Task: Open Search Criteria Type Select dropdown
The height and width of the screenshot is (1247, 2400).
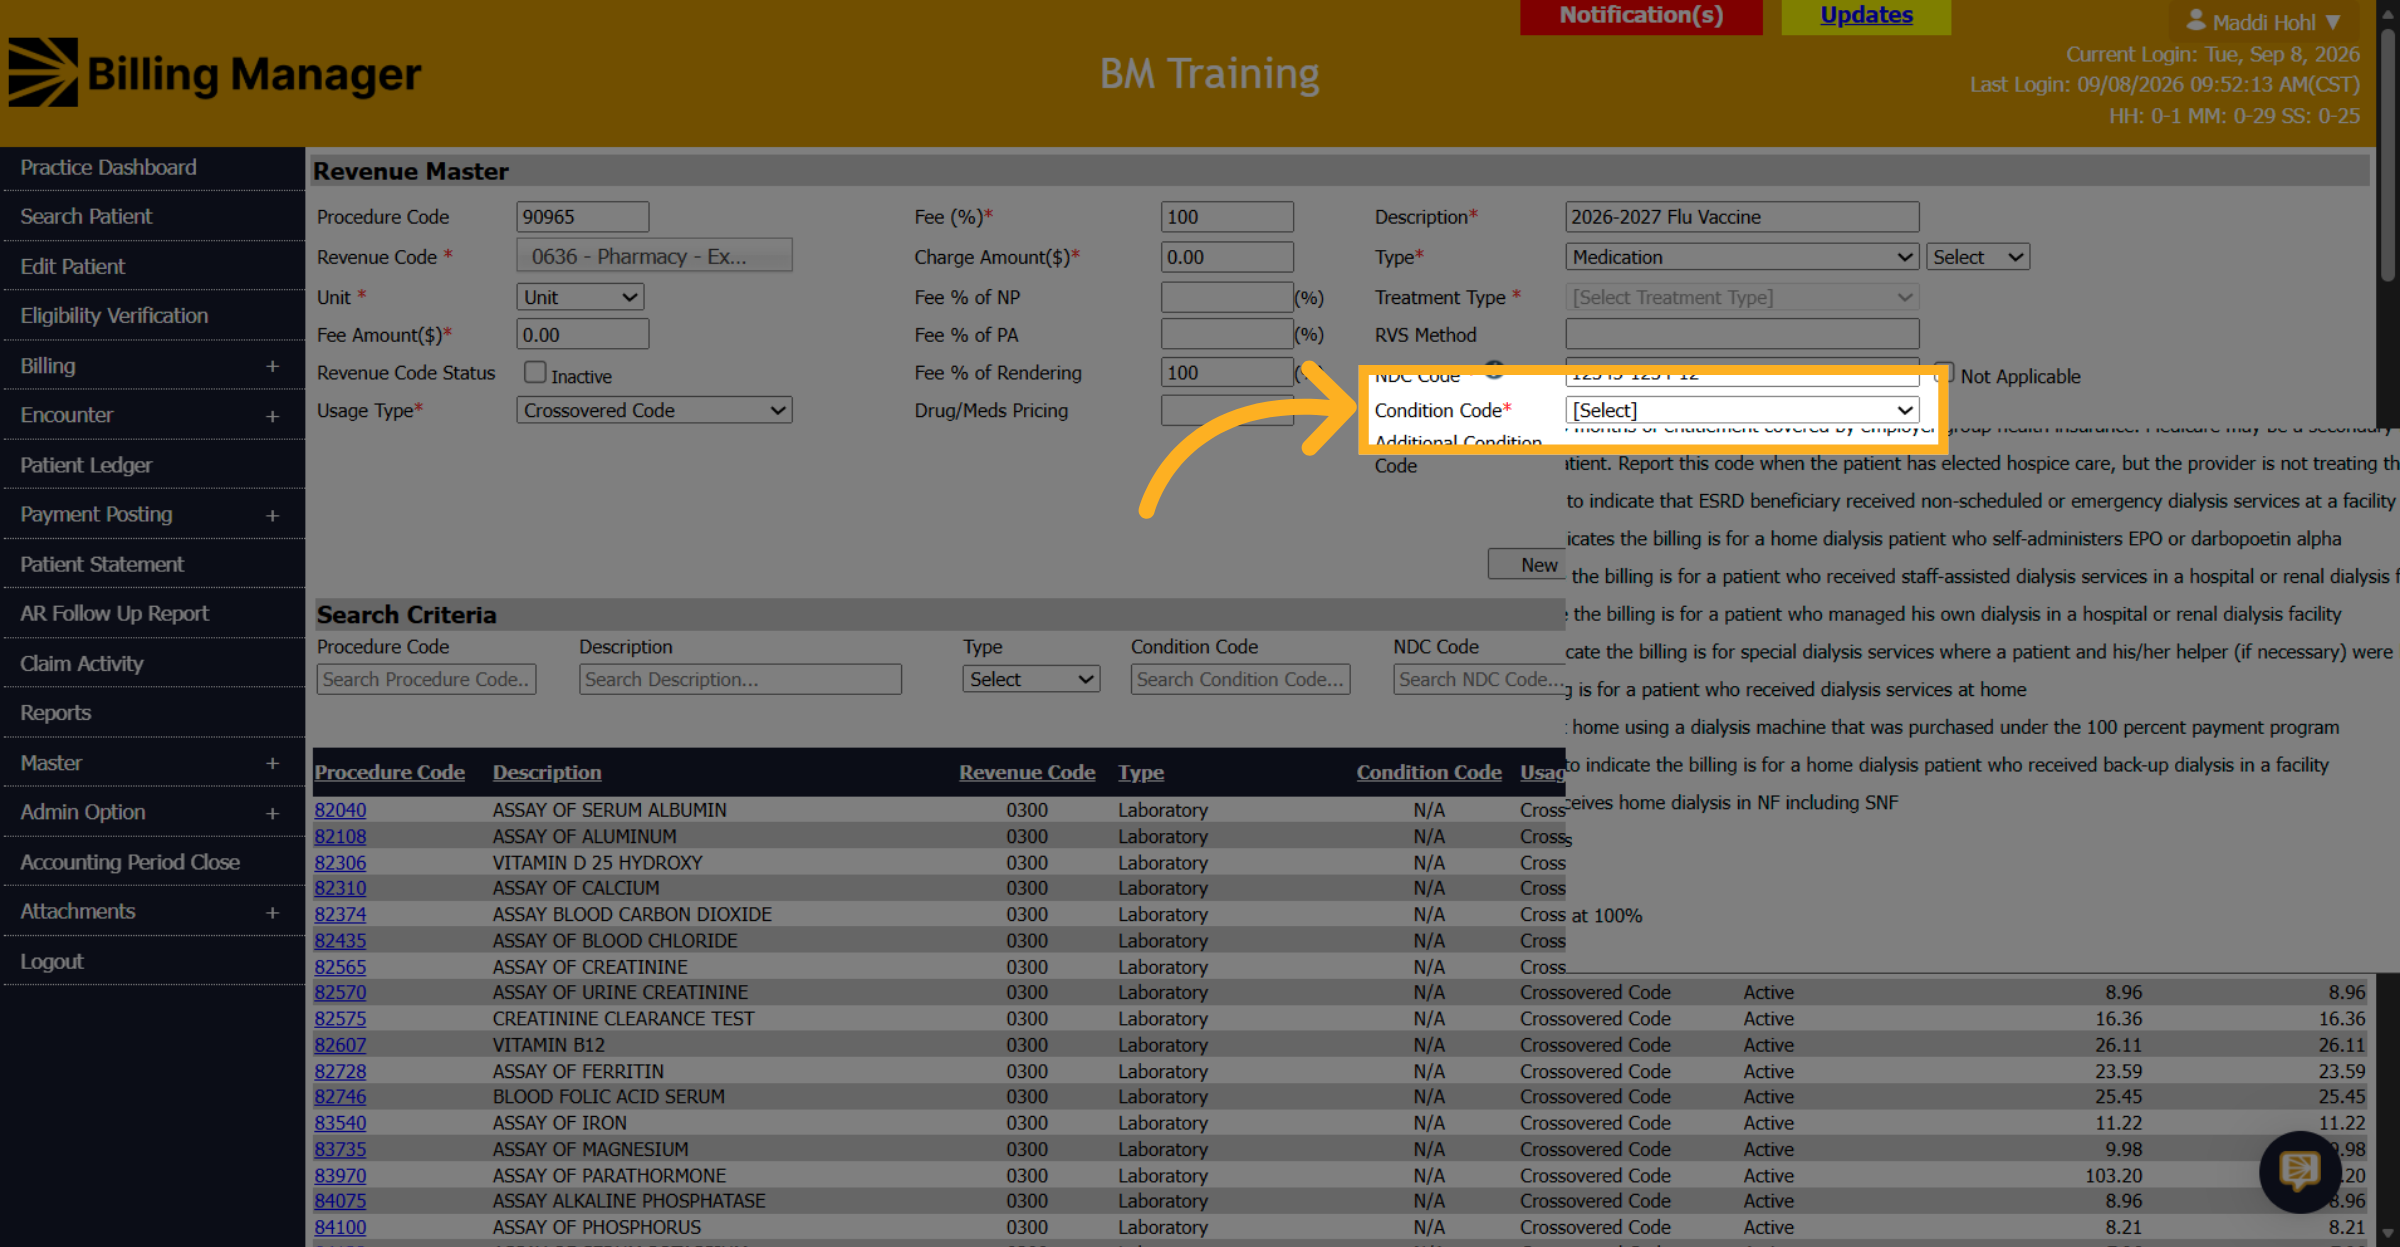Action: (1031, 679)
